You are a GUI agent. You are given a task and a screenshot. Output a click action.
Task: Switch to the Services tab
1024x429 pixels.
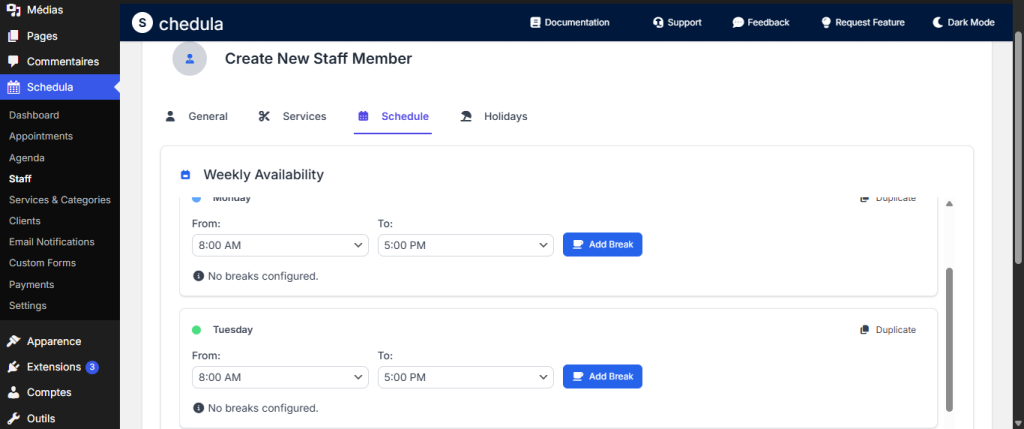tap(292, 116)
